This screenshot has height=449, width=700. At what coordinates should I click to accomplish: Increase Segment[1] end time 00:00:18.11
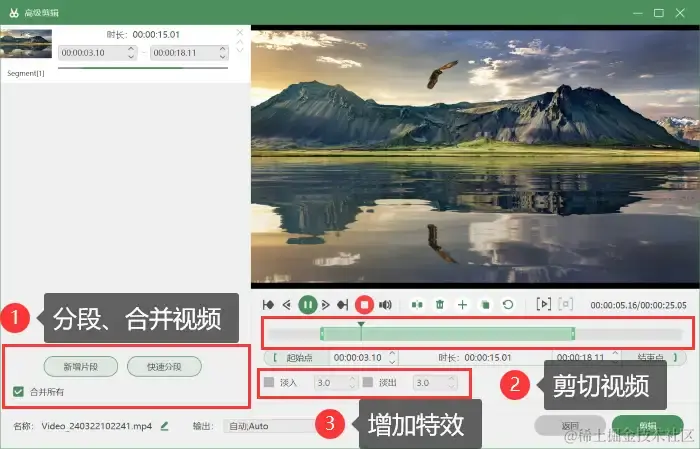coord(223,49)
